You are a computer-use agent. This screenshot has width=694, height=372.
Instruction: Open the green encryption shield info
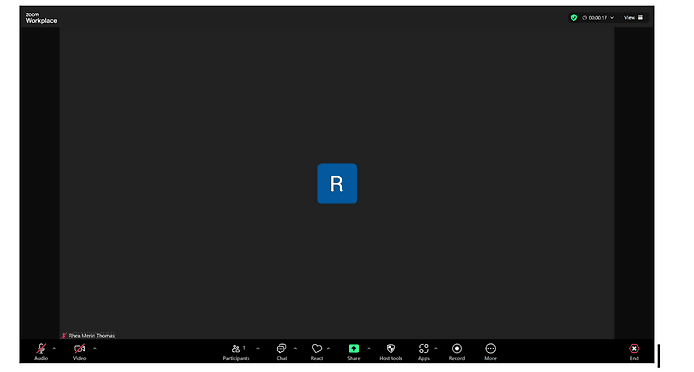tap(574, 18)
